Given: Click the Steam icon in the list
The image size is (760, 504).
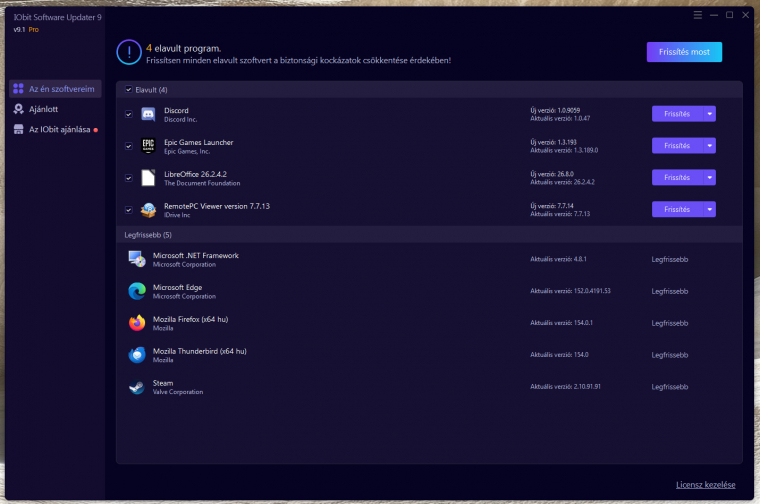Looking at the screenshot, I should point(137,387).
